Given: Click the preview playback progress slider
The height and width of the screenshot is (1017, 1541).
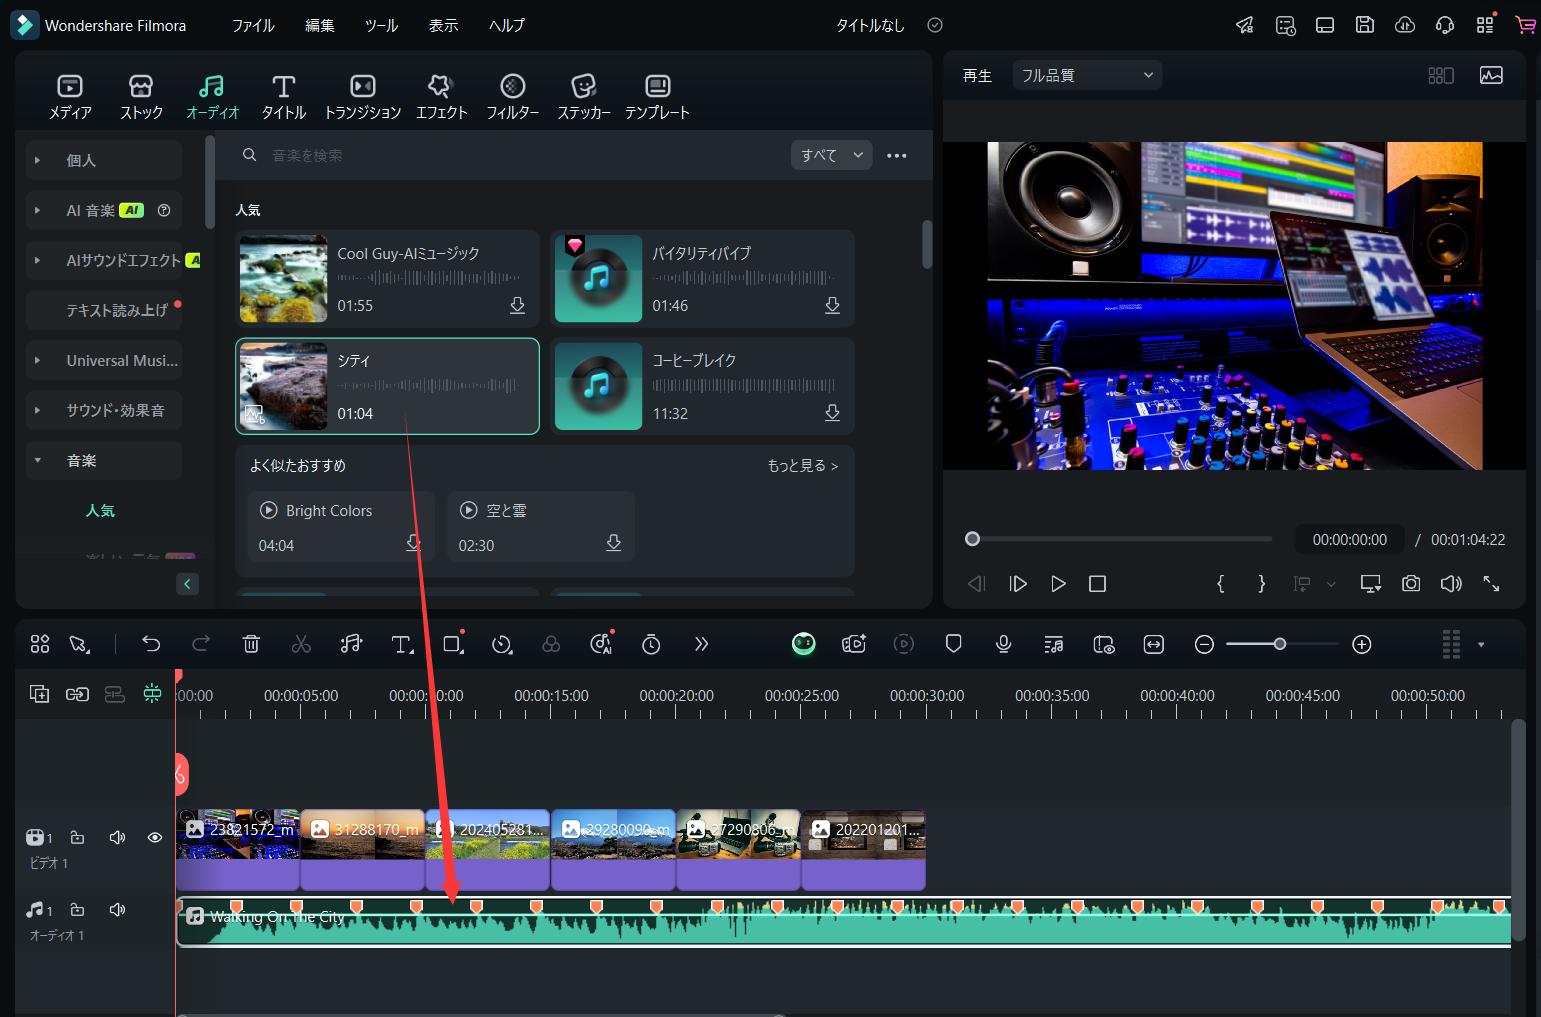Looking at the screenshot, I should [x=1120, y=539].
